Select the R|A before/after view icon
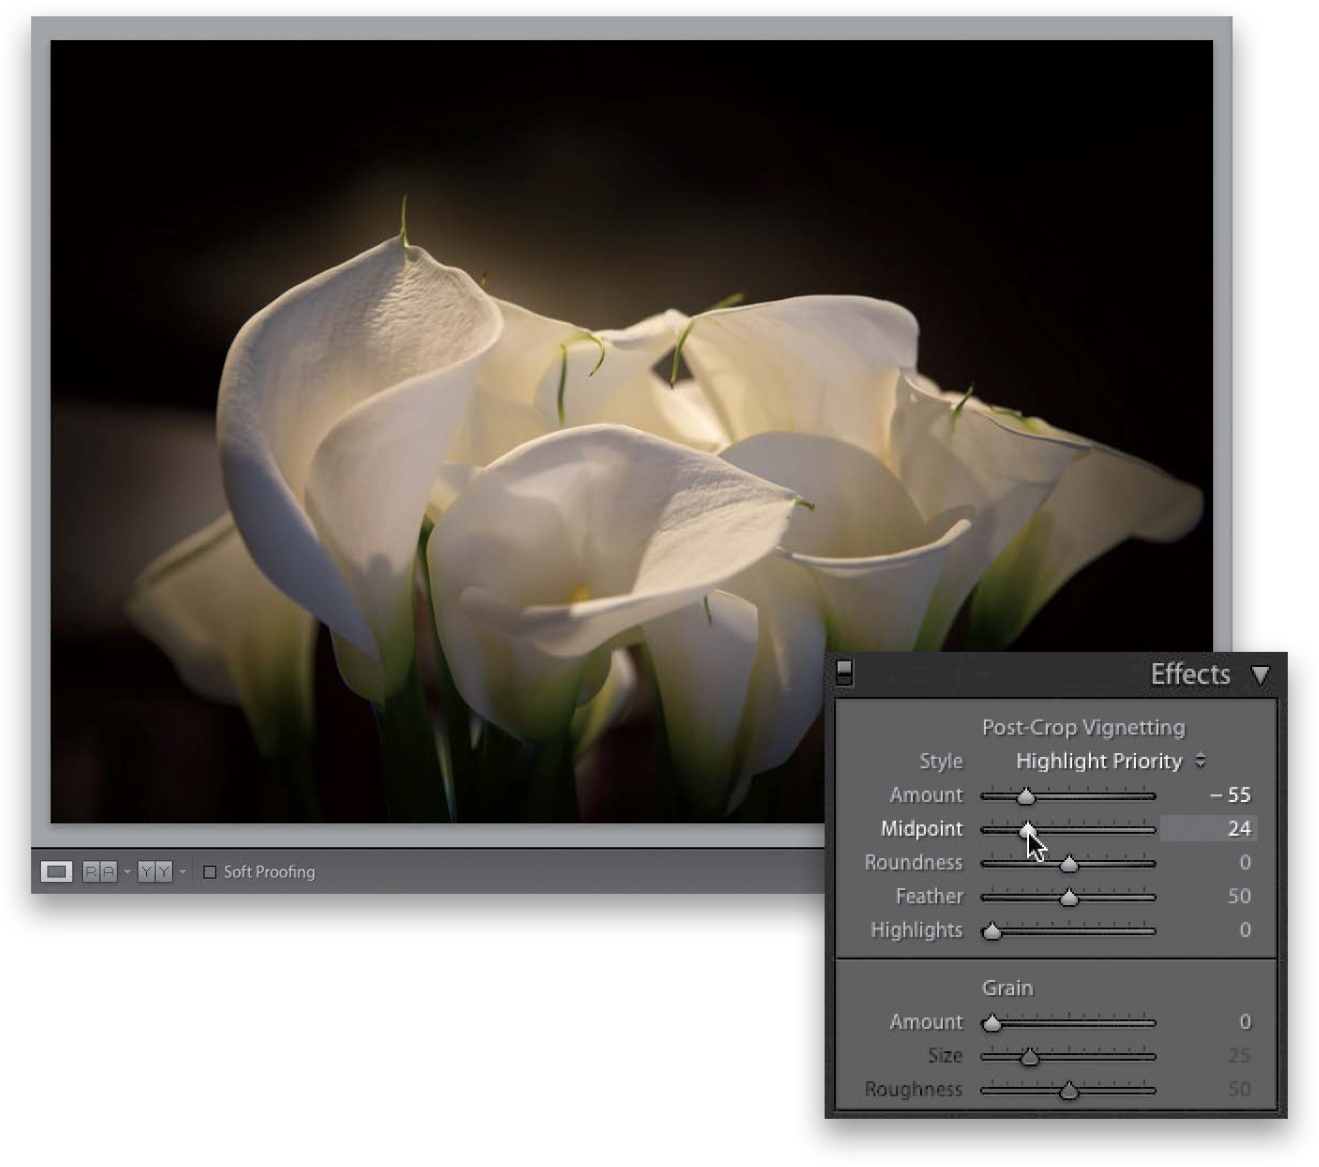The width and height of the screenshot is (1319, 1167). 99,872
